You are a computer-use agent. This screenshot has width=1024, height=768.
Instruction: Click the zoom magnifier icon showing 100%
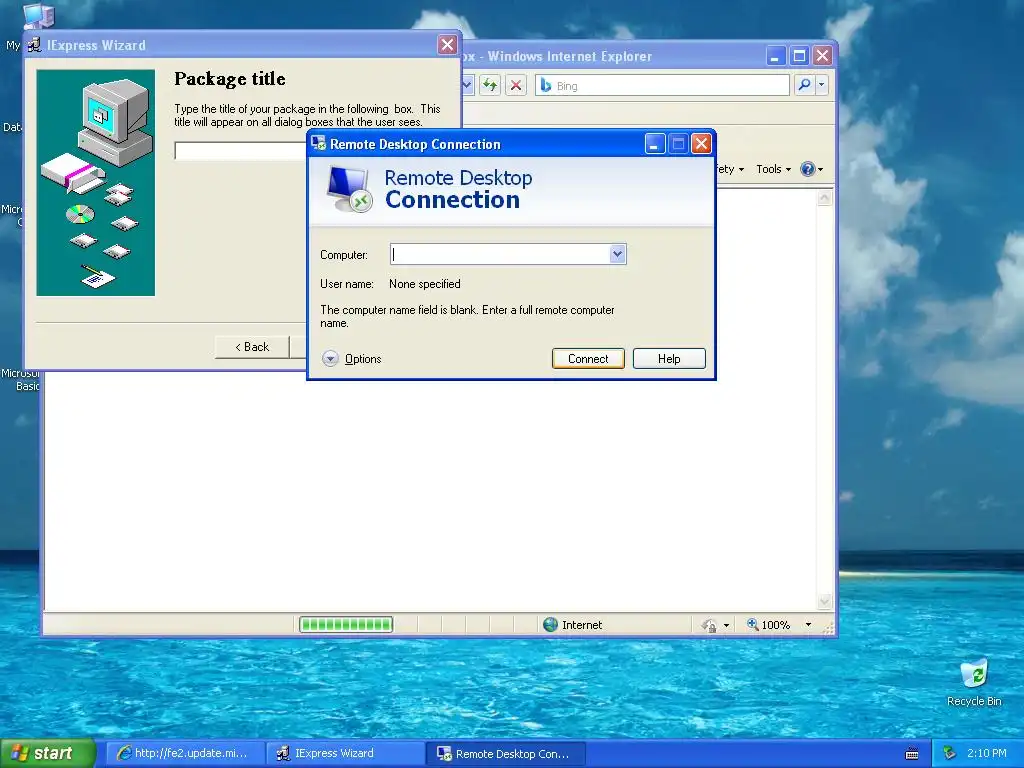(x=752, y=624)
